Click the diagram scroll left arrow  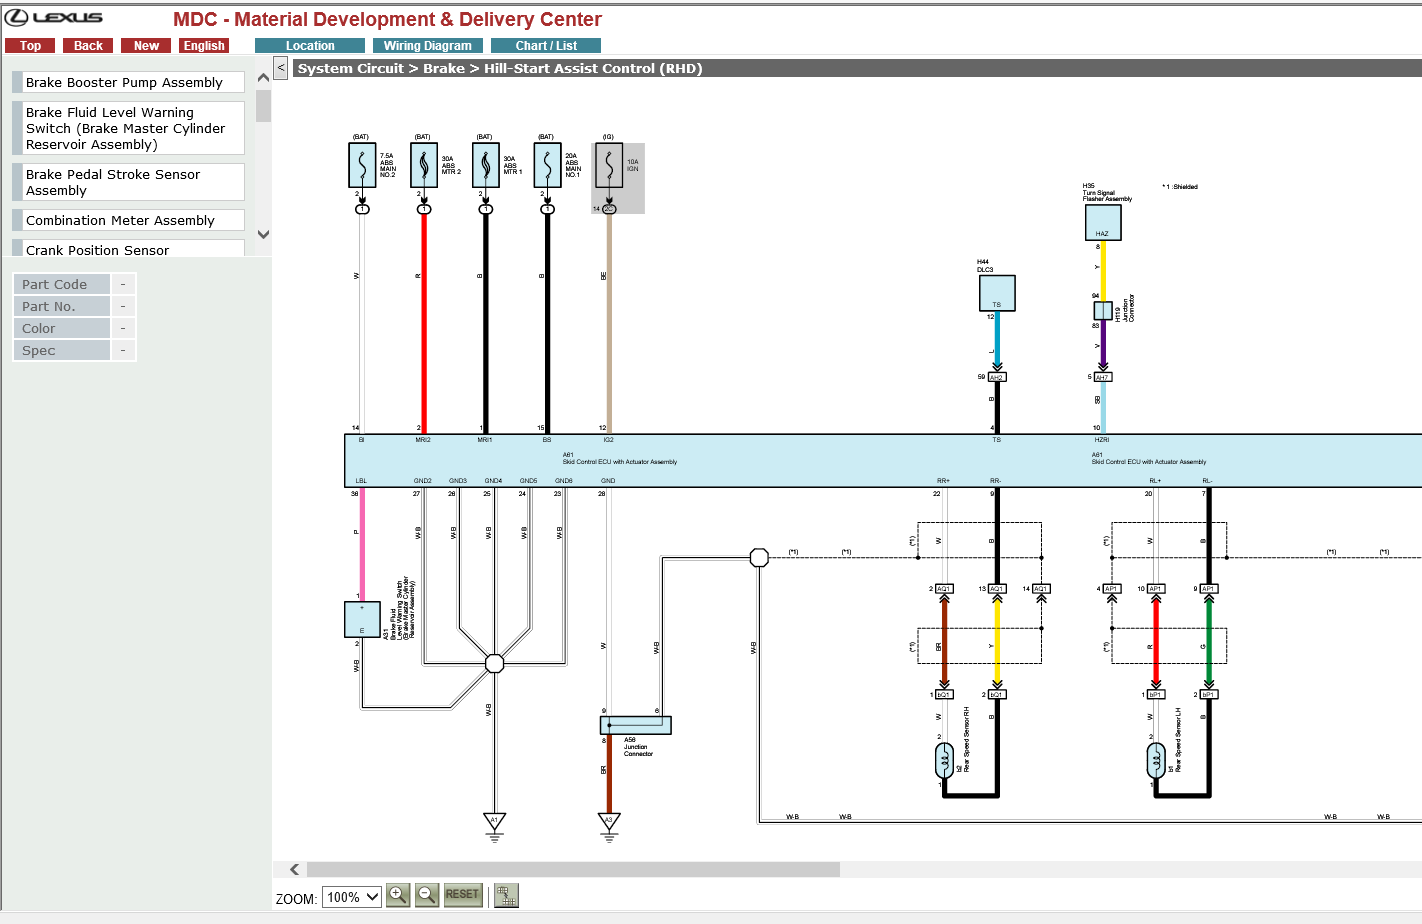[294, 870]
